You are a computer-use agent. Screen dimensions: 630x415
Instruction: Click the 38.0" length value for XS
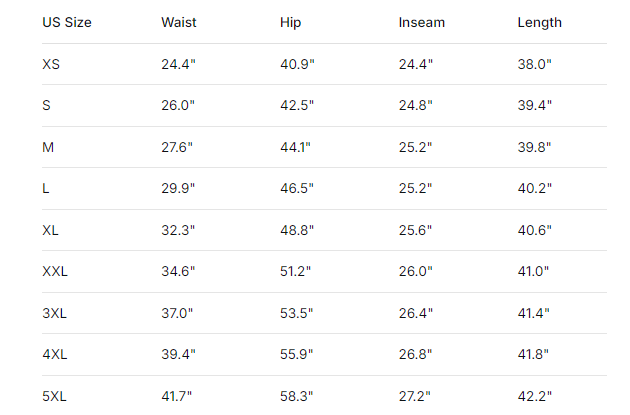534,64
